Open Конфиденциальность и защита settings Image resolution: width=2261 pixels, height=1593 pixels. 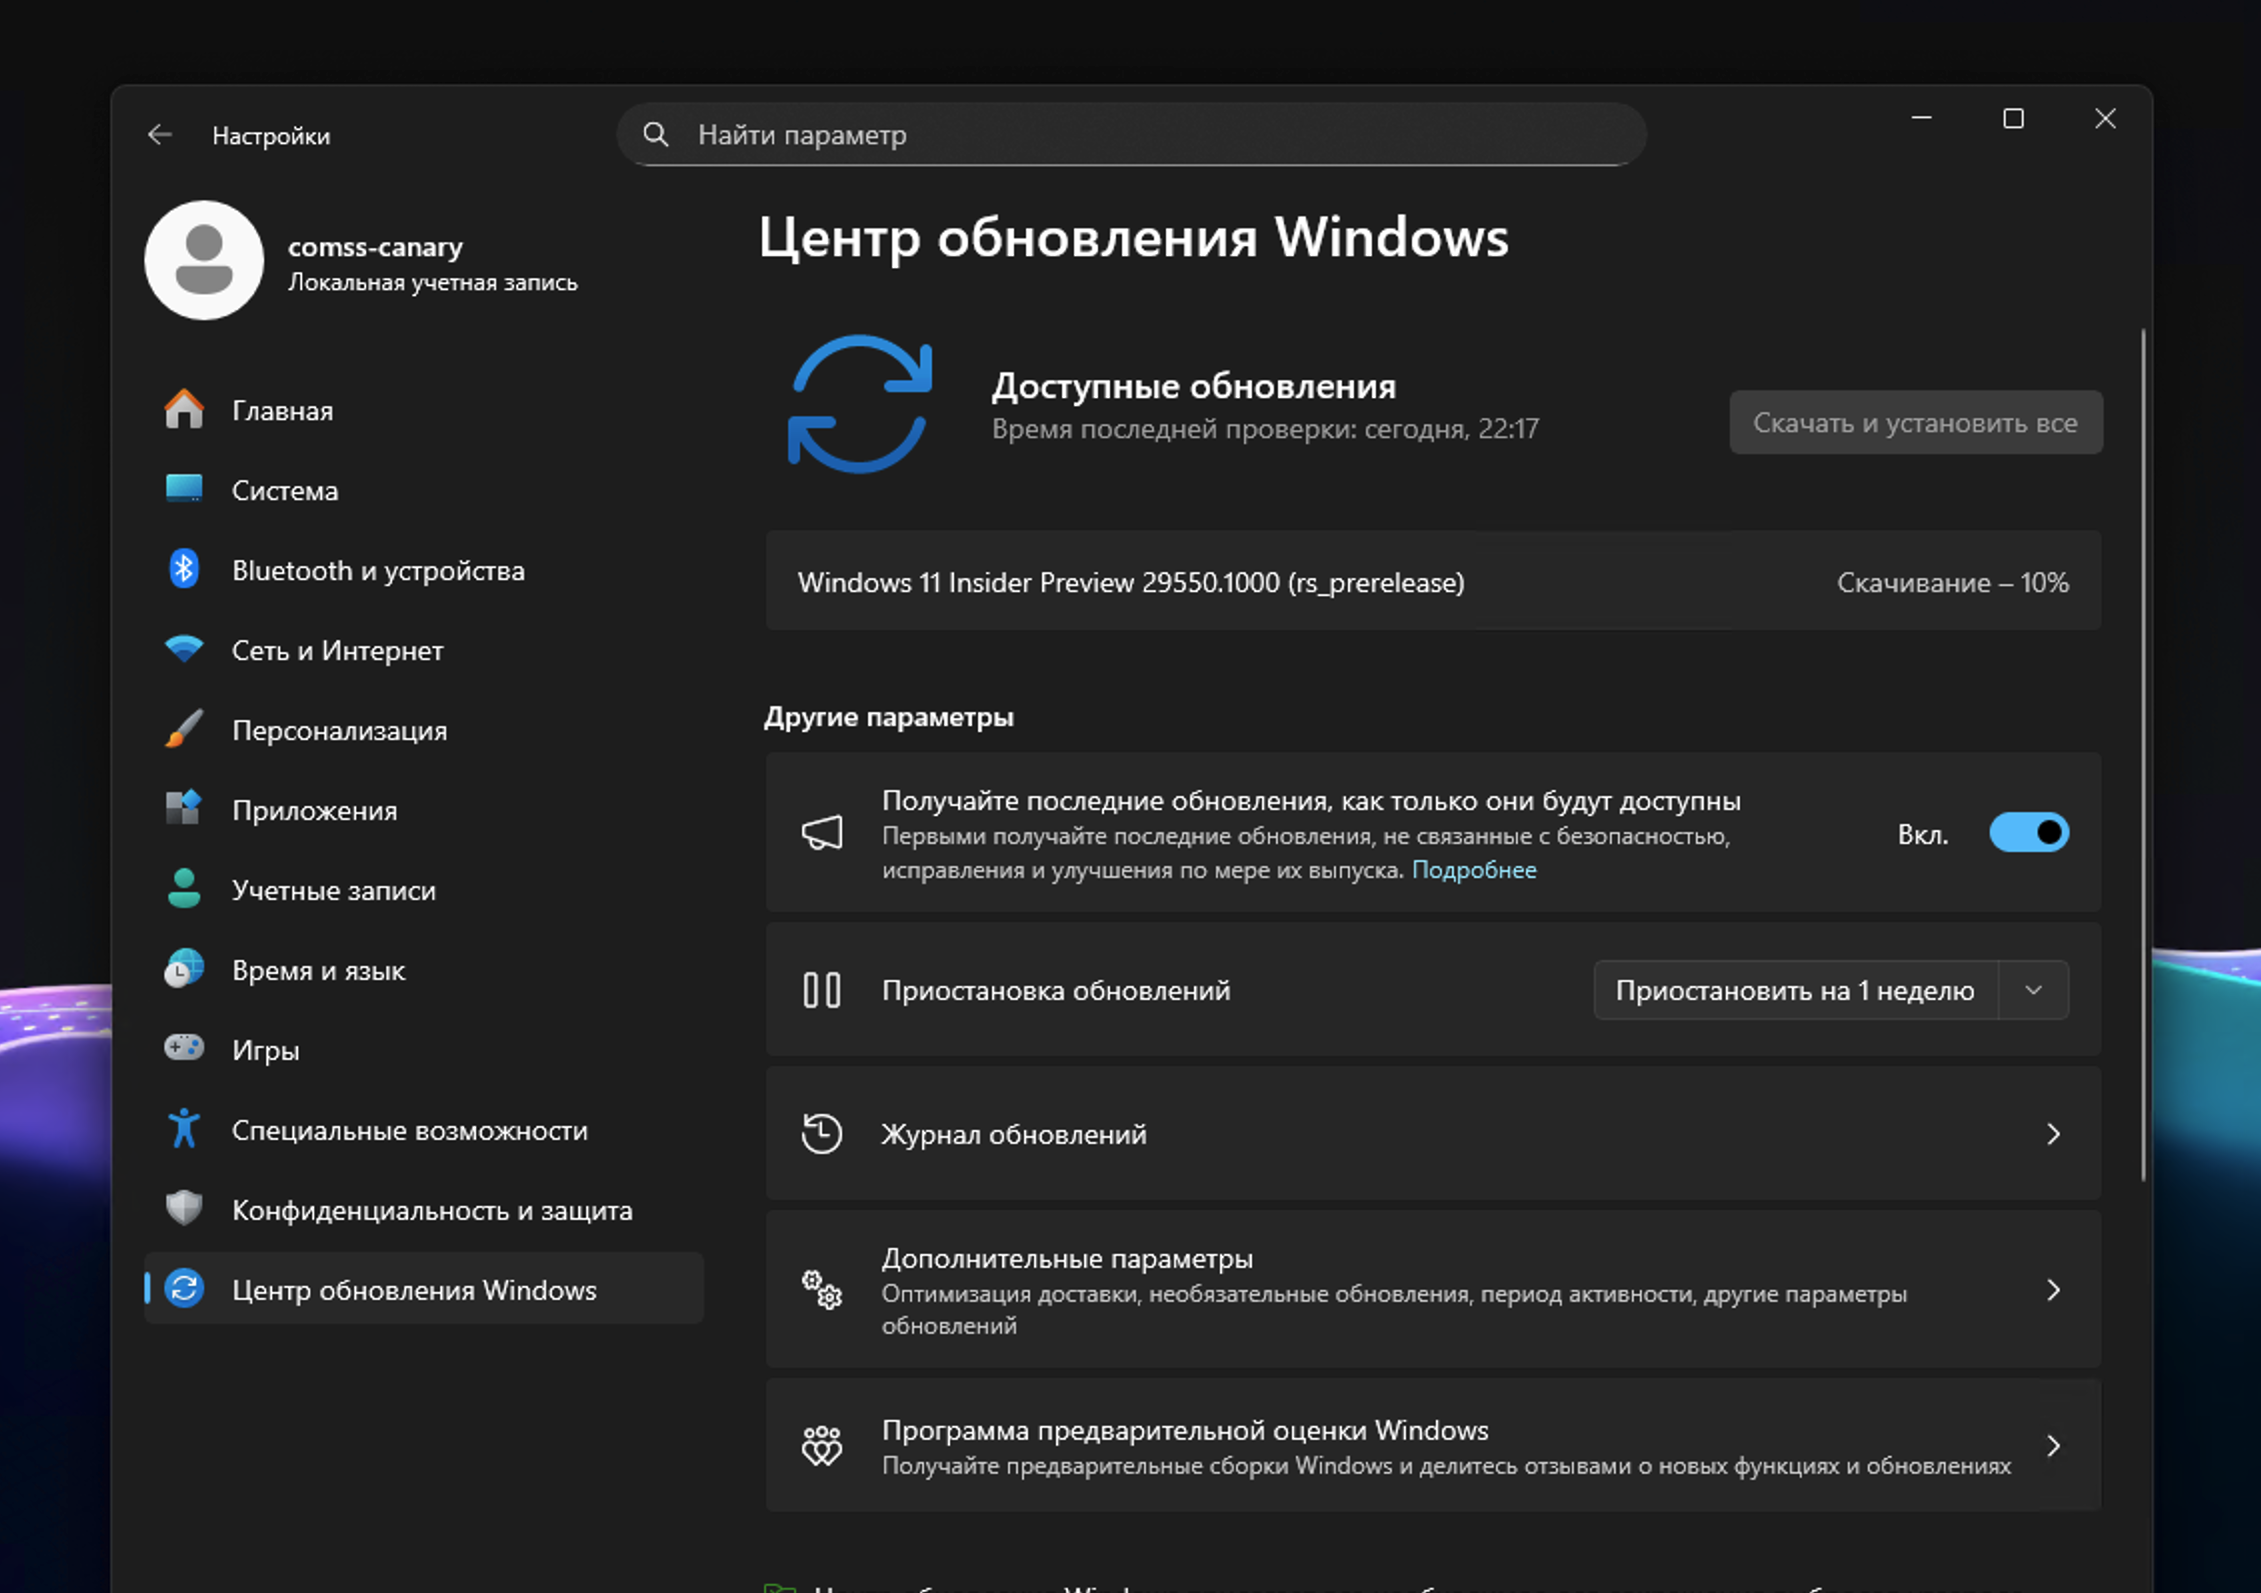coord(432,1210)
